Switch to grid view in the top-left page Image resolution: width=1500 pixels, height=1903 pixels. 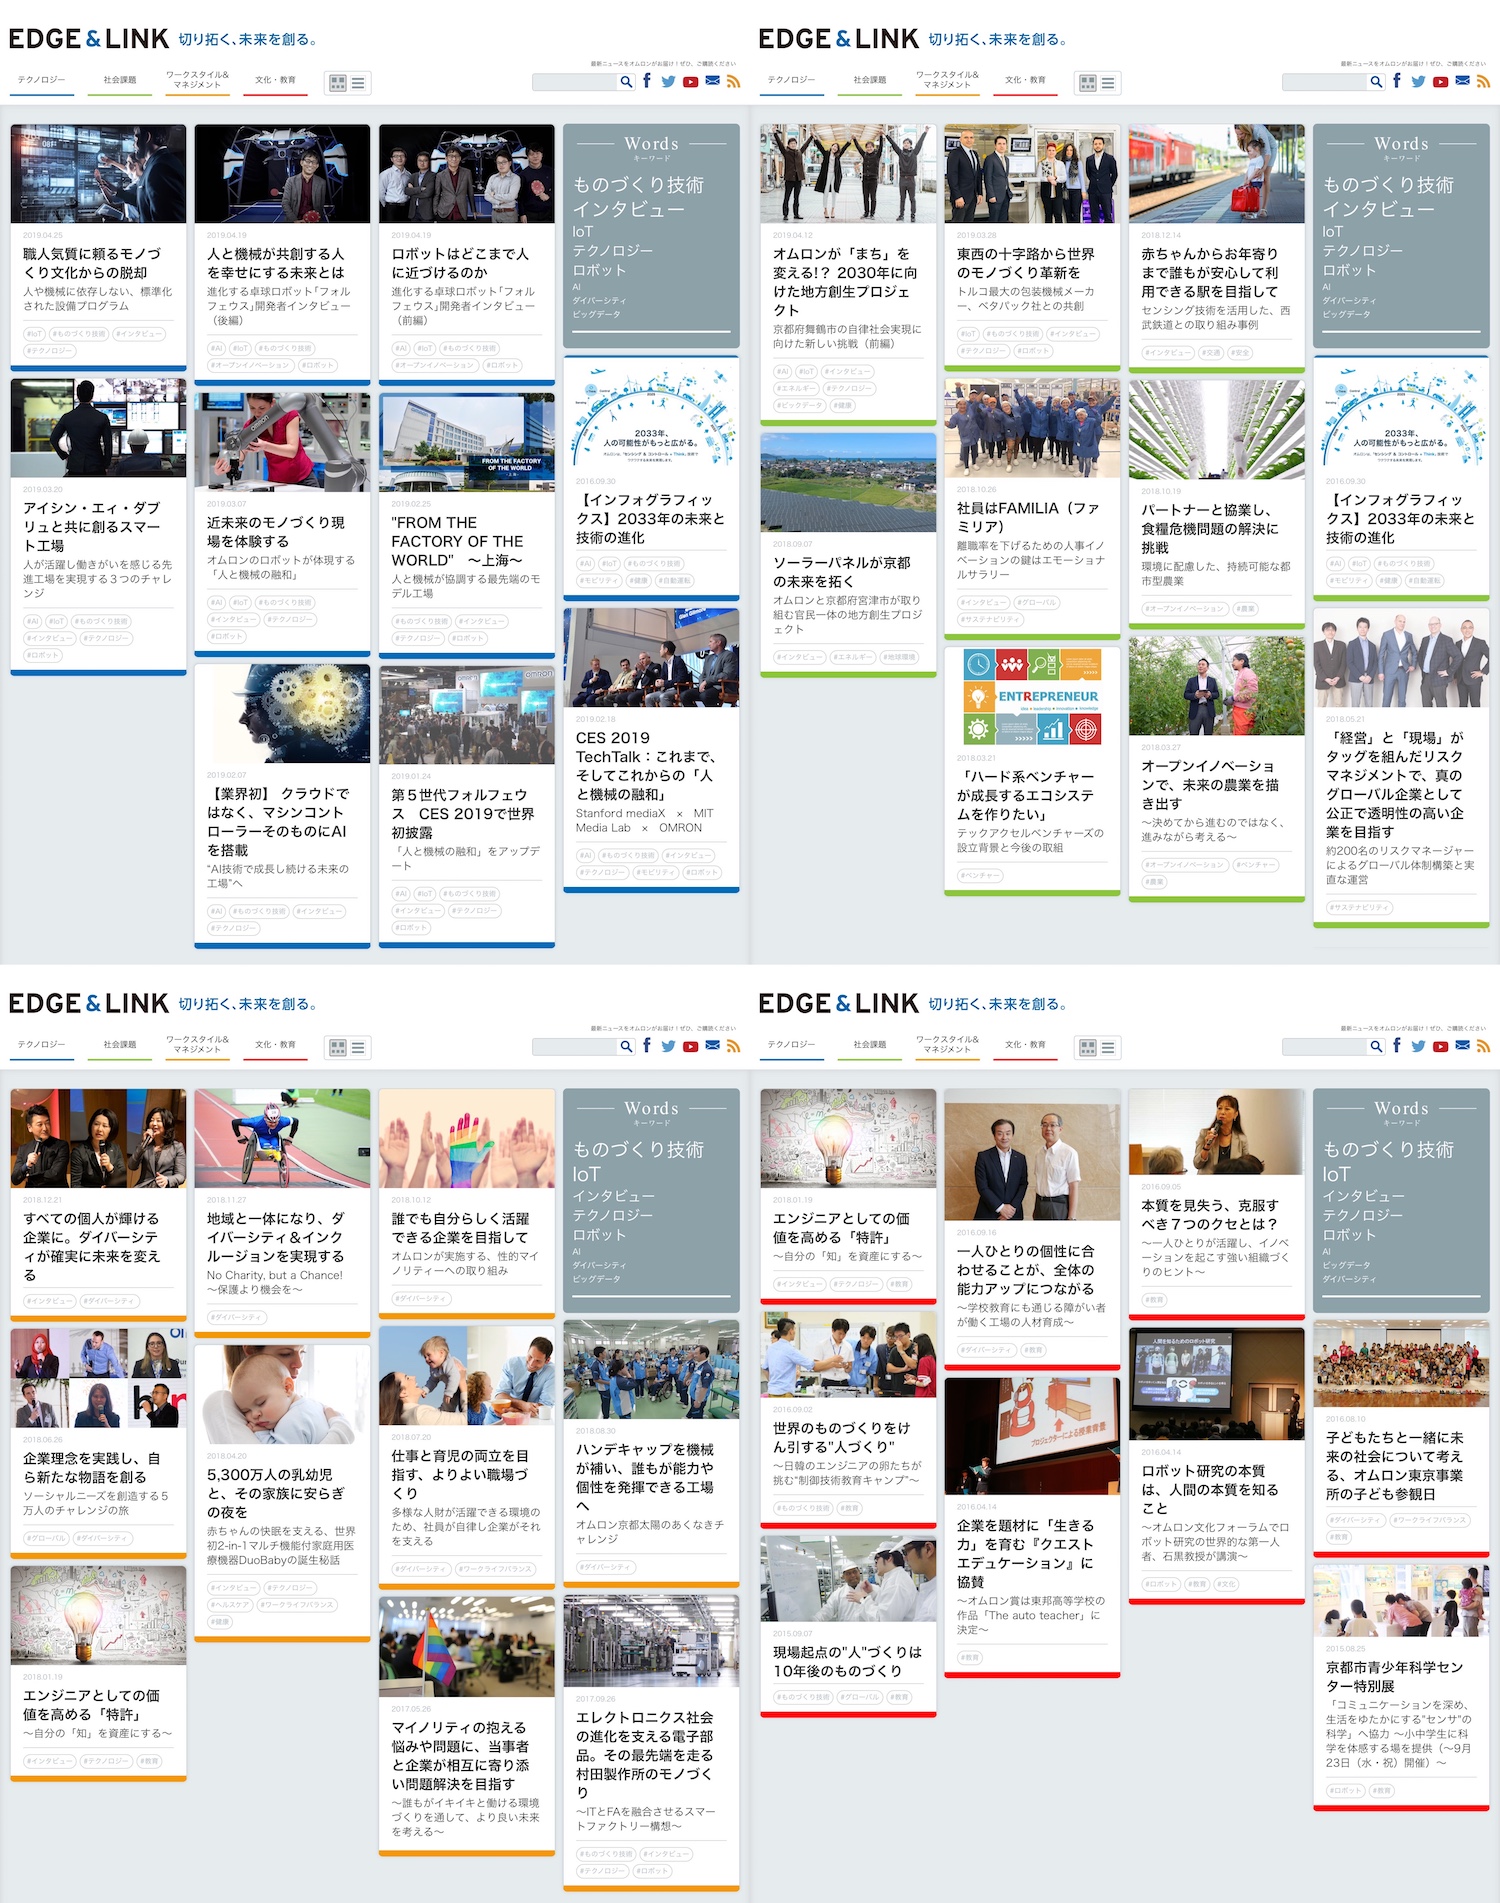point(338,83)
